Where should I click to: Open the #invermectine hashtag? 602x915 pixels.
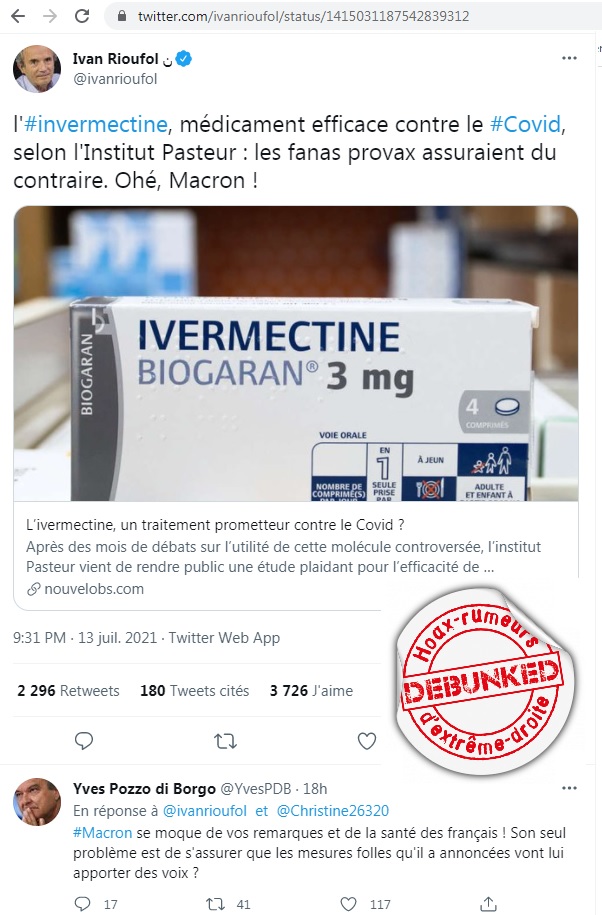pyautogui.click(x=96, y=124)
